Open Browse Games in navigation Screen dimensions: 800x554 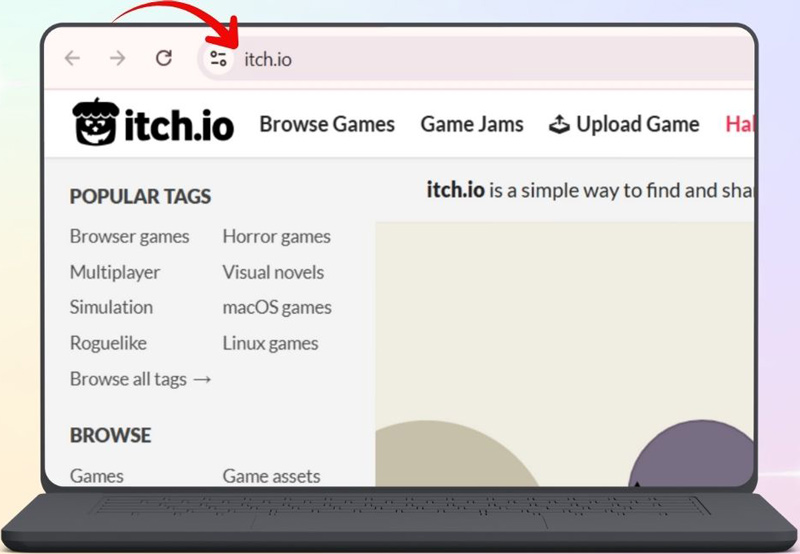[327, 124]
